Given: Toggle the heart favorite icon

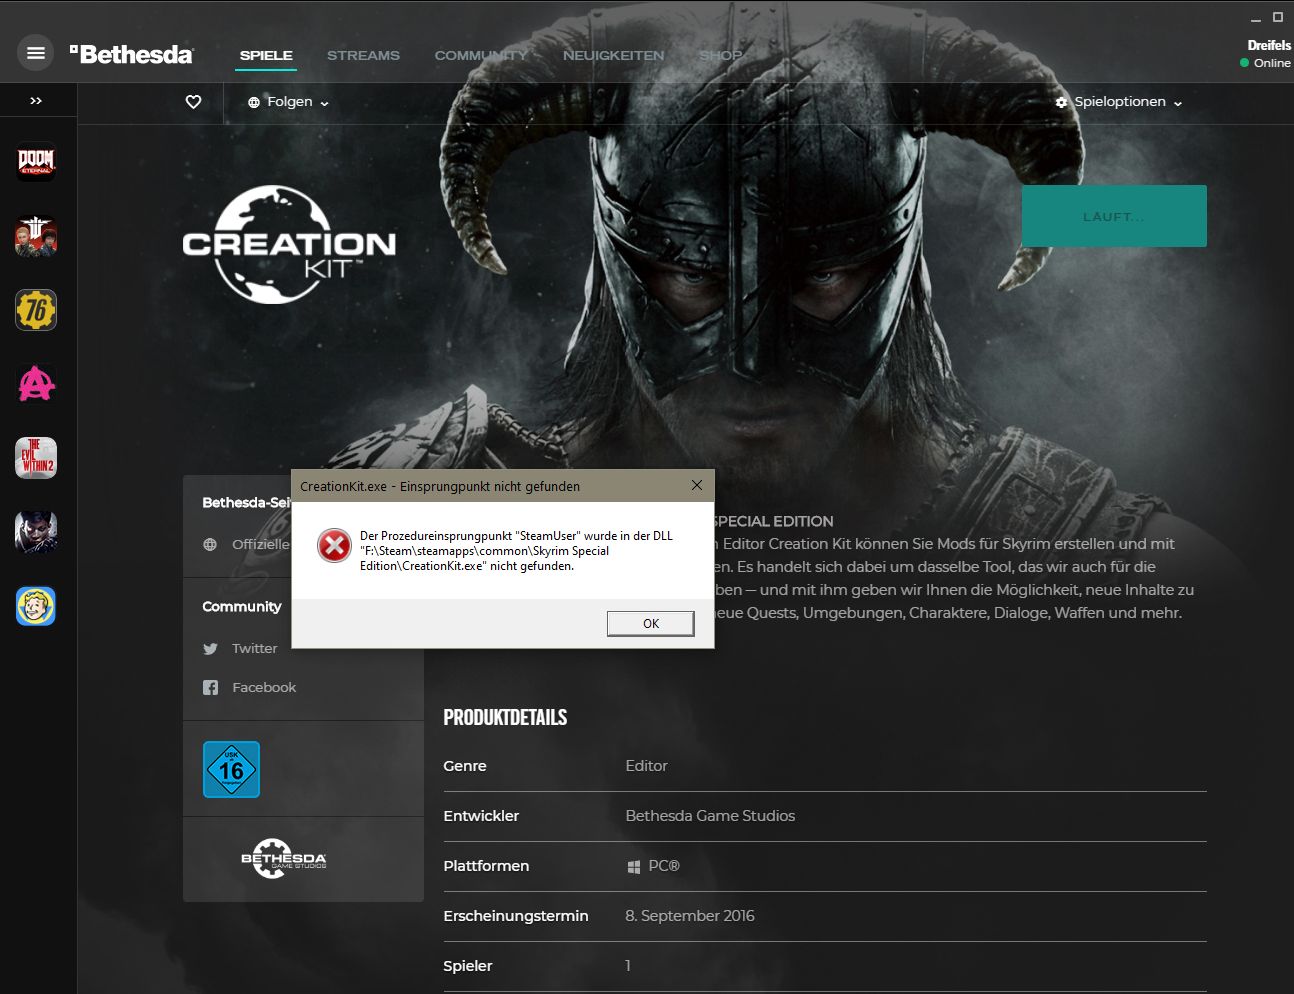Looking at the screenshot, I should point(194,102).
